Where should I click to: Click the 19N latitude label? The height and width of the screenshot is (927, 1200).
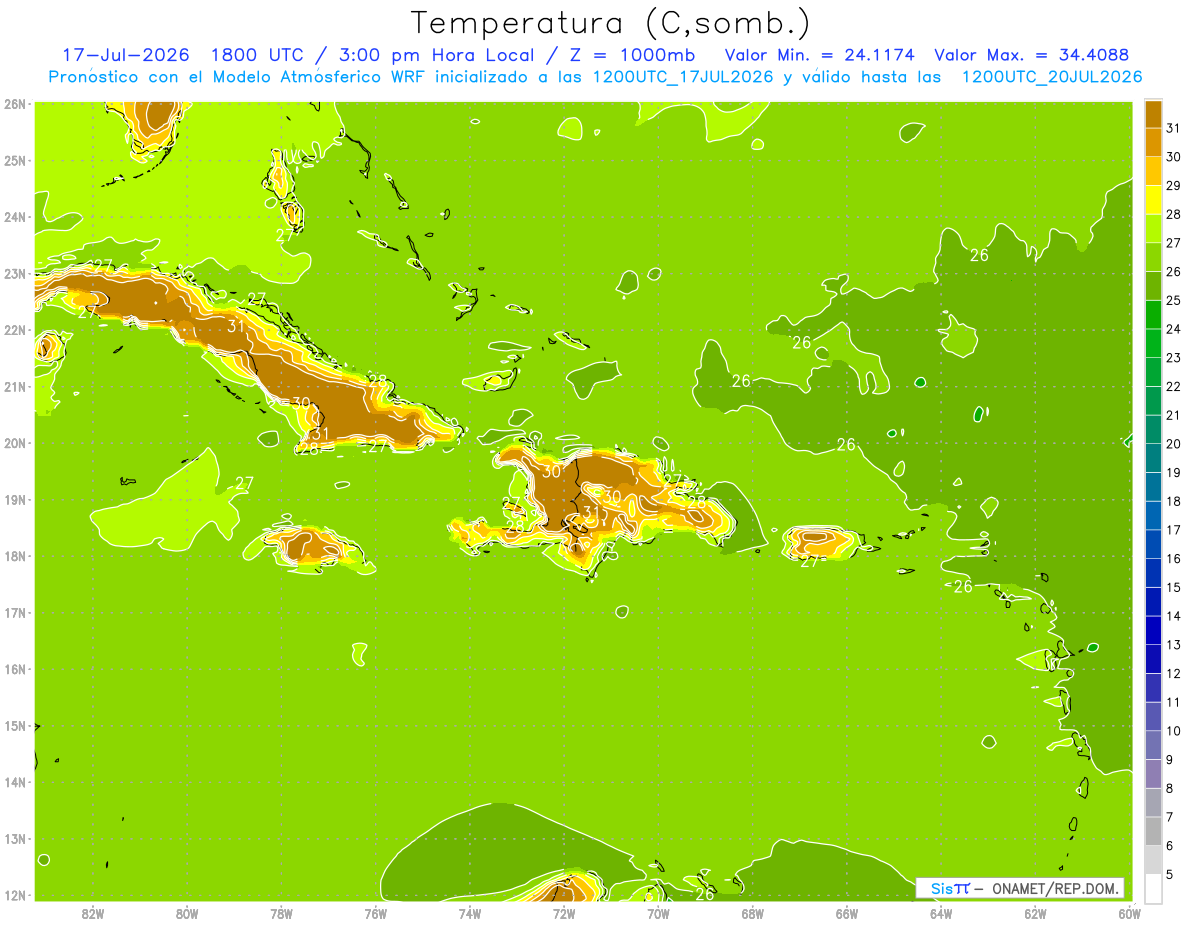(16, 499)
